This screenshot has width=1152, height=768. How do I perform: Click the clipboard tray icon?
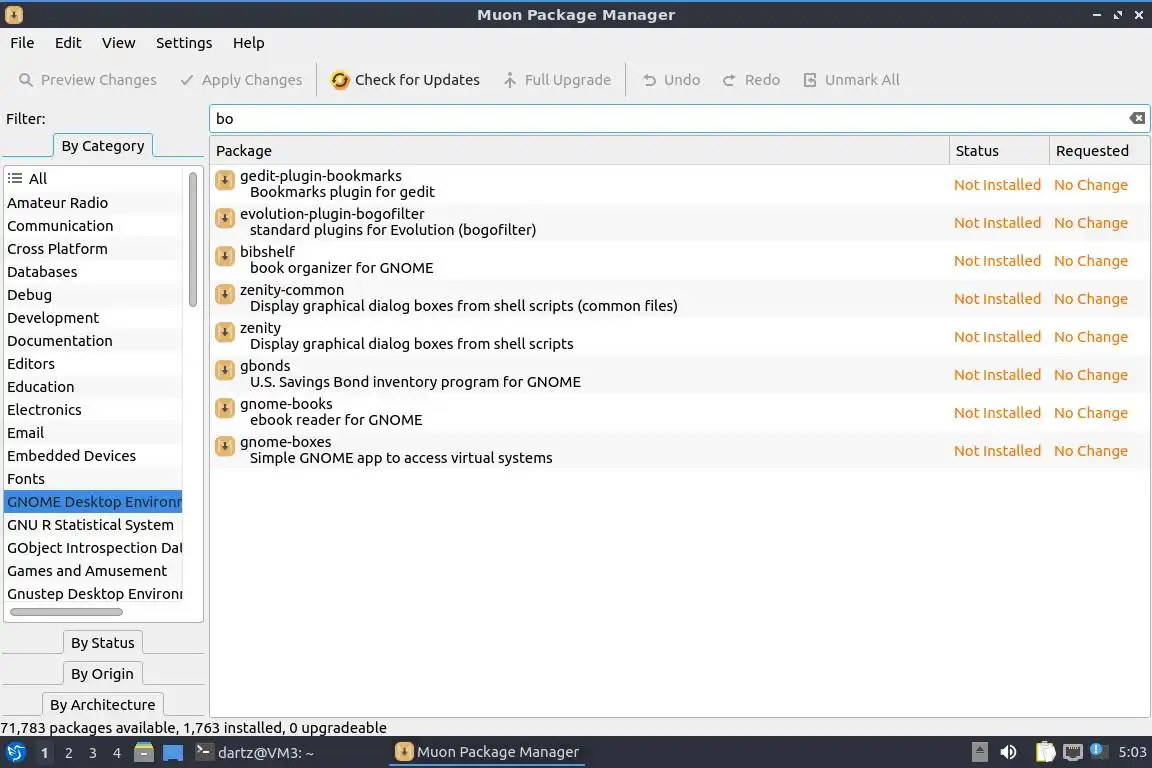[x=1045, y=752]
